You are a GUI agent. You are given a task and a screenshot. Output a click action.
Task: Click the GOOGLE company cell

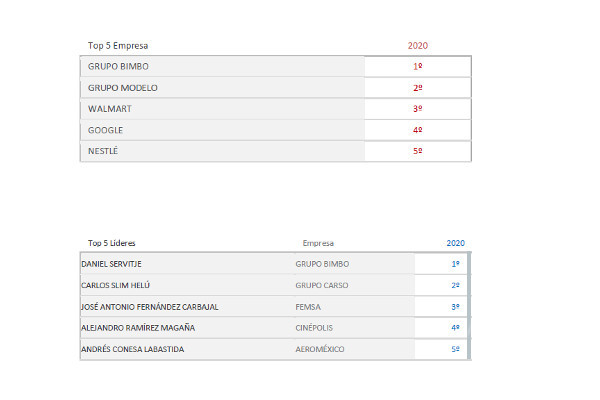222,130
